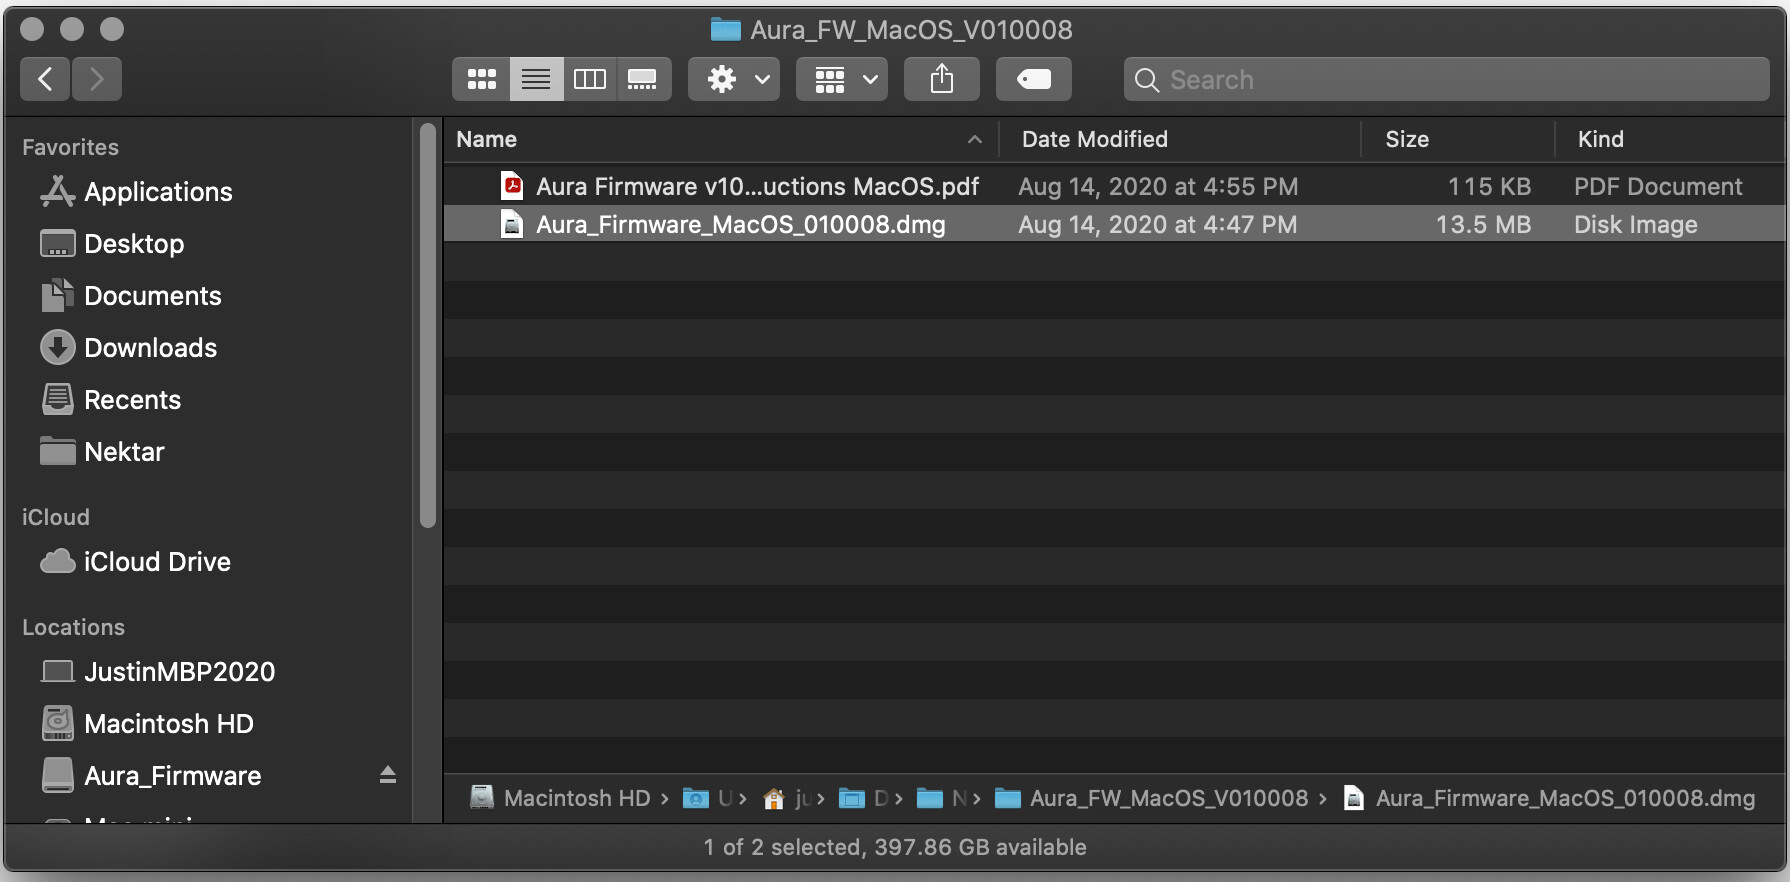Click the sidebar scrollbar
1790x882 pixels.
coord(428,325)
